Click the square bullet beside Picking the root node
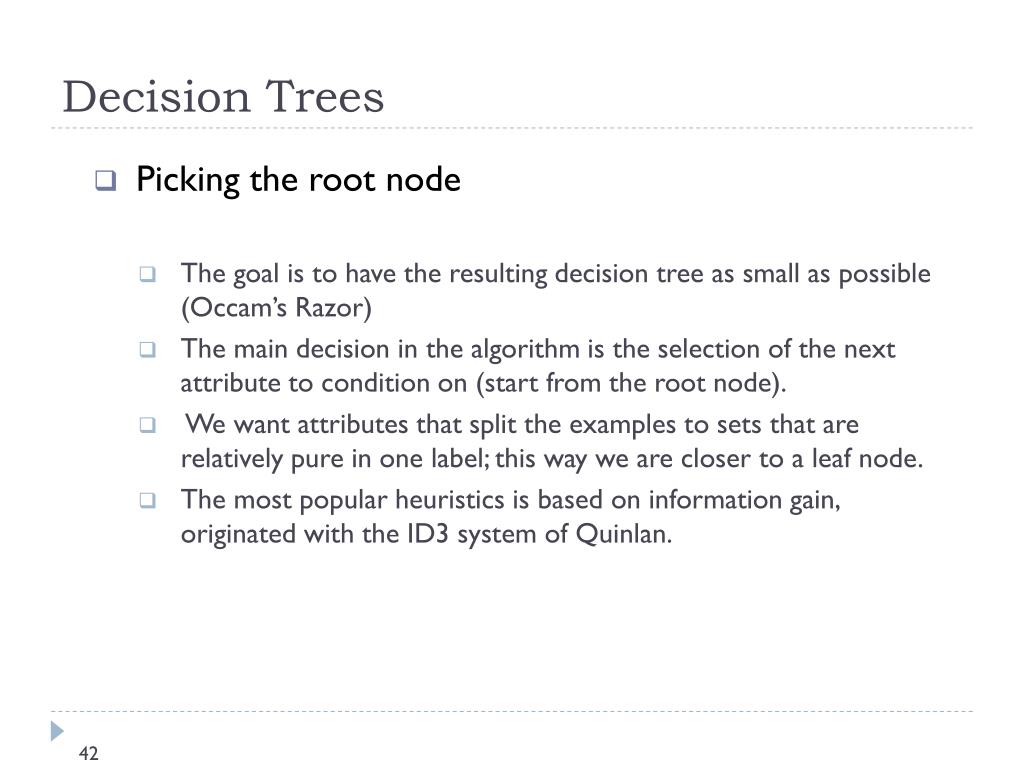This screenshot has height=768, width=1024. [x=105, y=180]
